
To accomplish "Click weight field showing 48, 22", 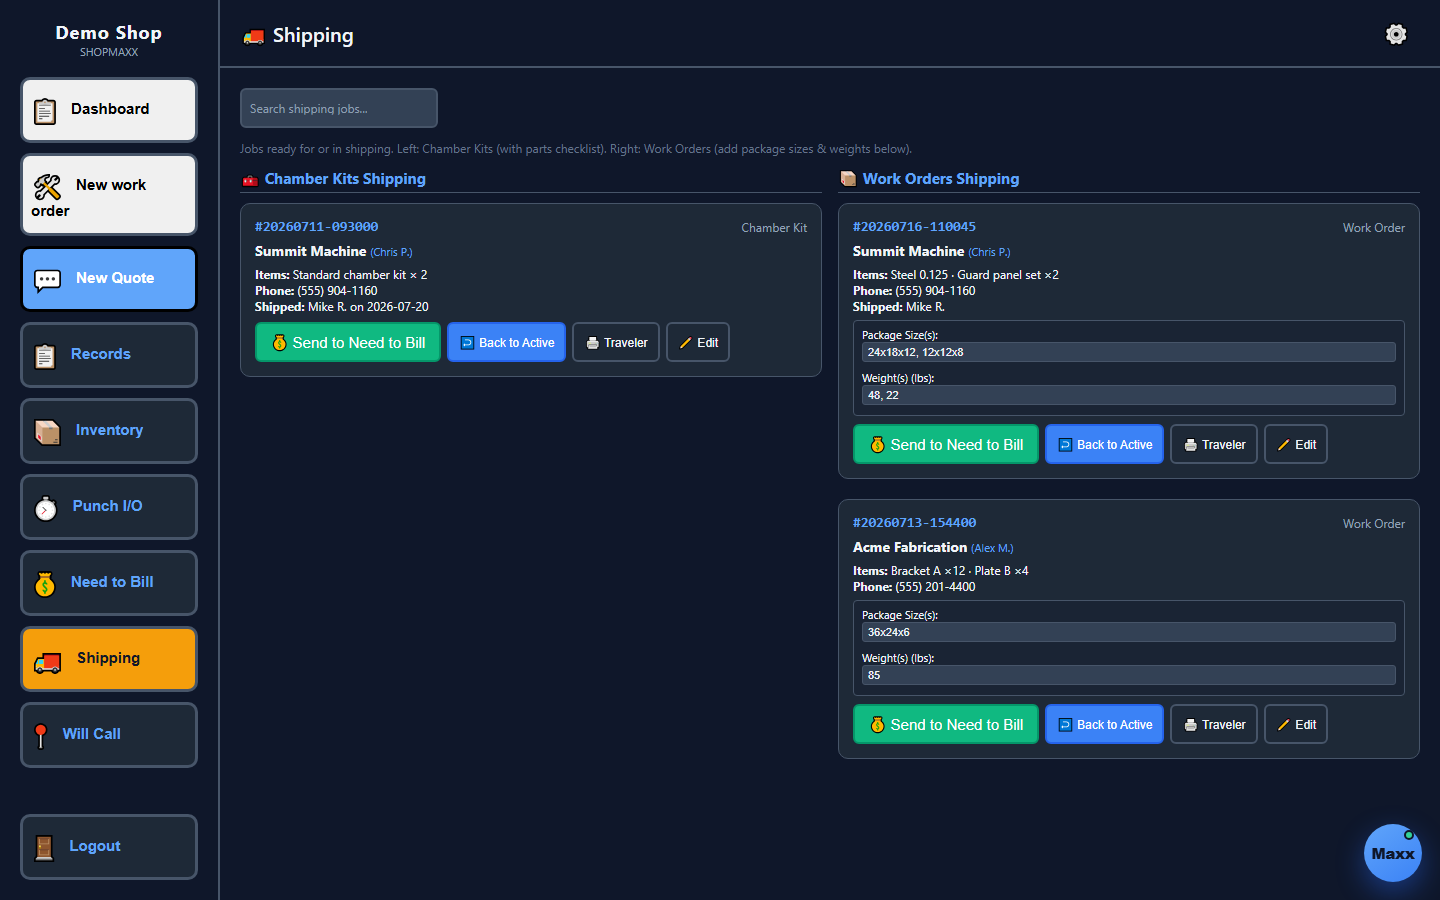I will [x=1129, y=395].
